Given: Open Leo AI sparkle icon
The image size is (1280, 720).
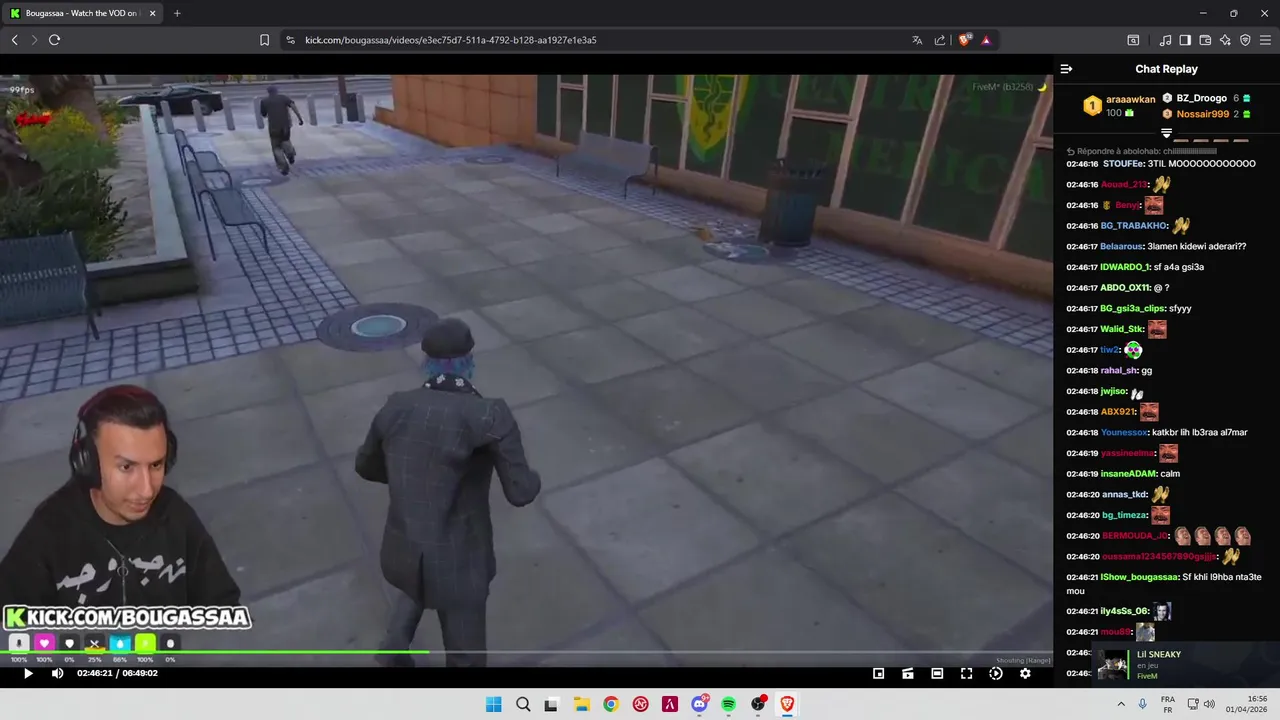Looking at the screenshot, I should (x=1225, y=40).
